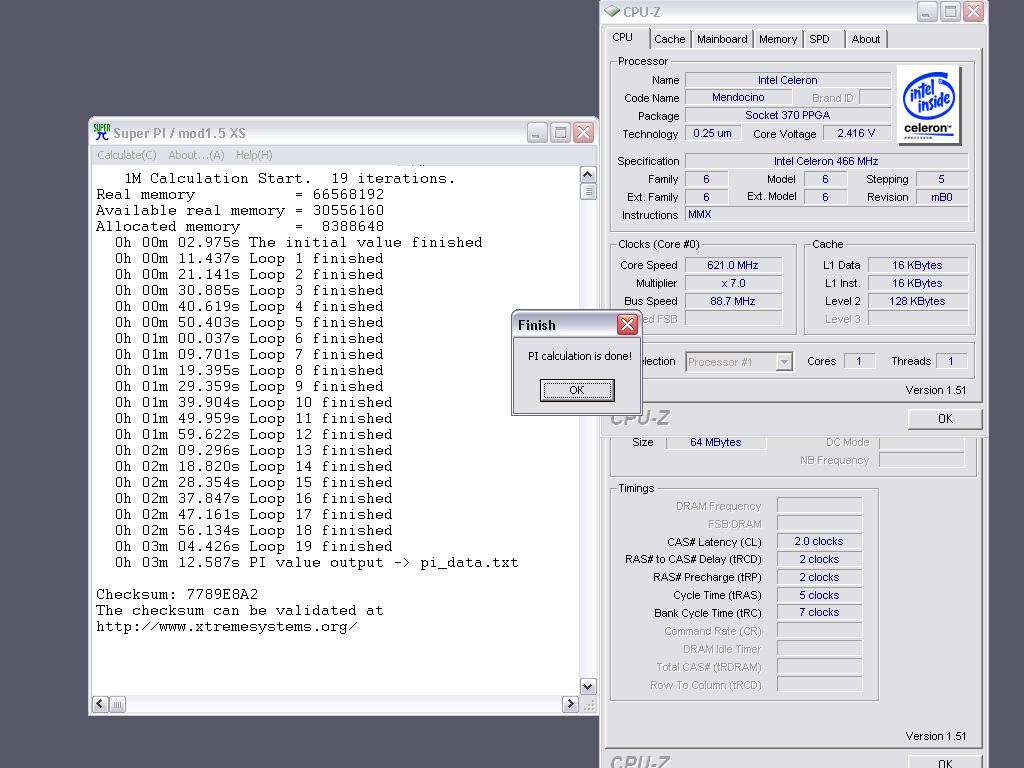Click OK in the Finish dialog
The image size is (1024, 768).
(577, 390)
